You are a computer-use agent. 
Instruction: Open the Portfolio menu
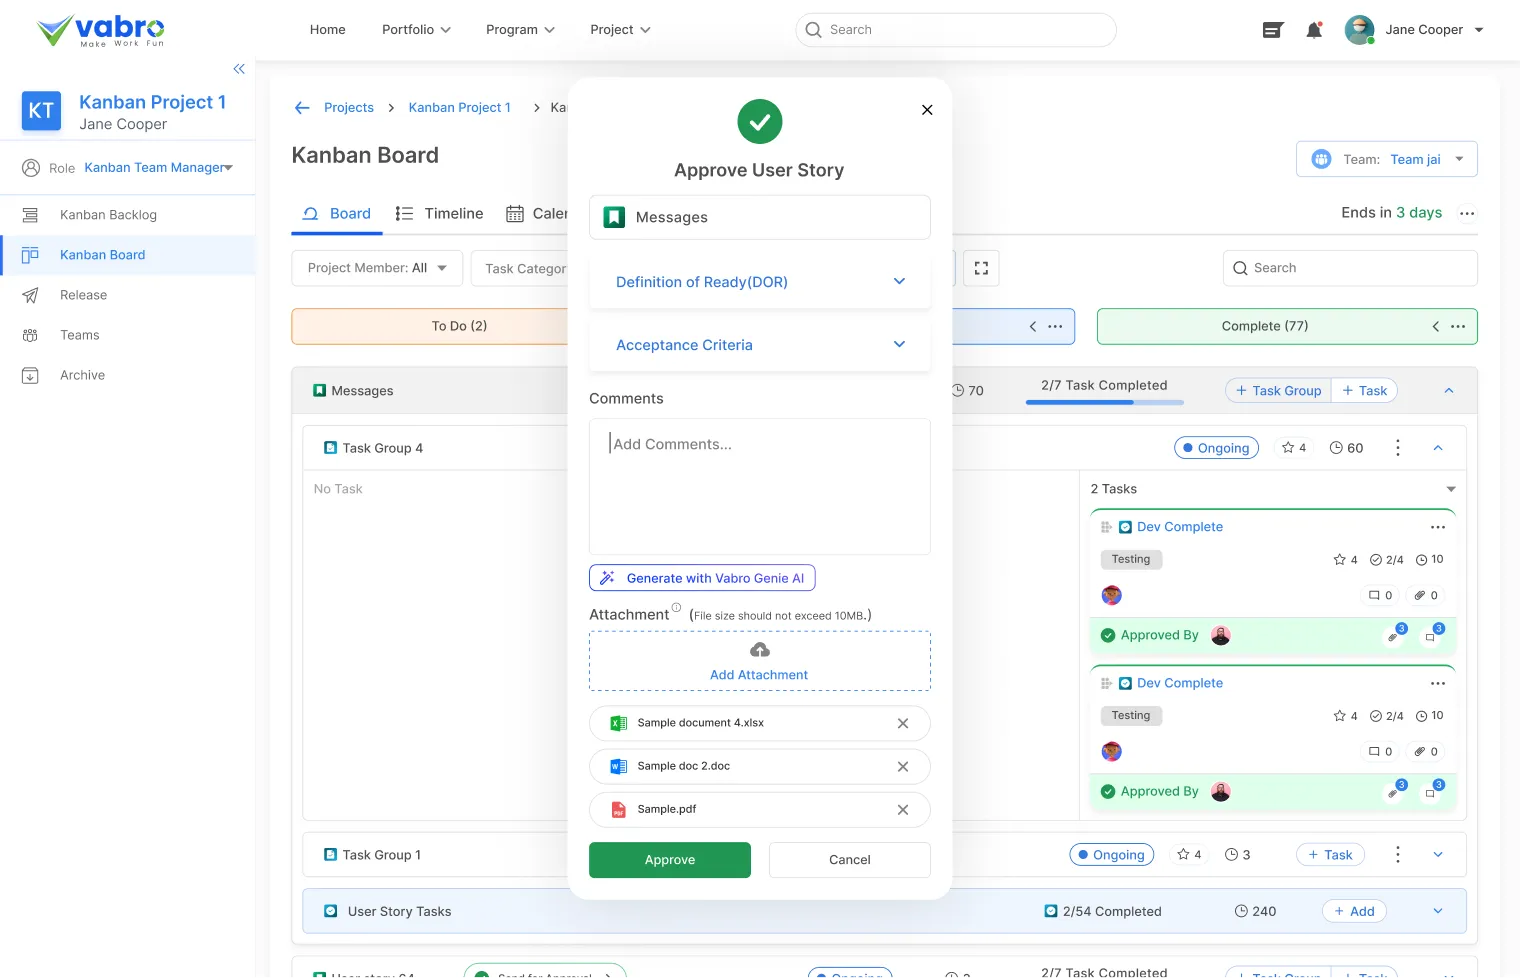click(x=416, y=30)
